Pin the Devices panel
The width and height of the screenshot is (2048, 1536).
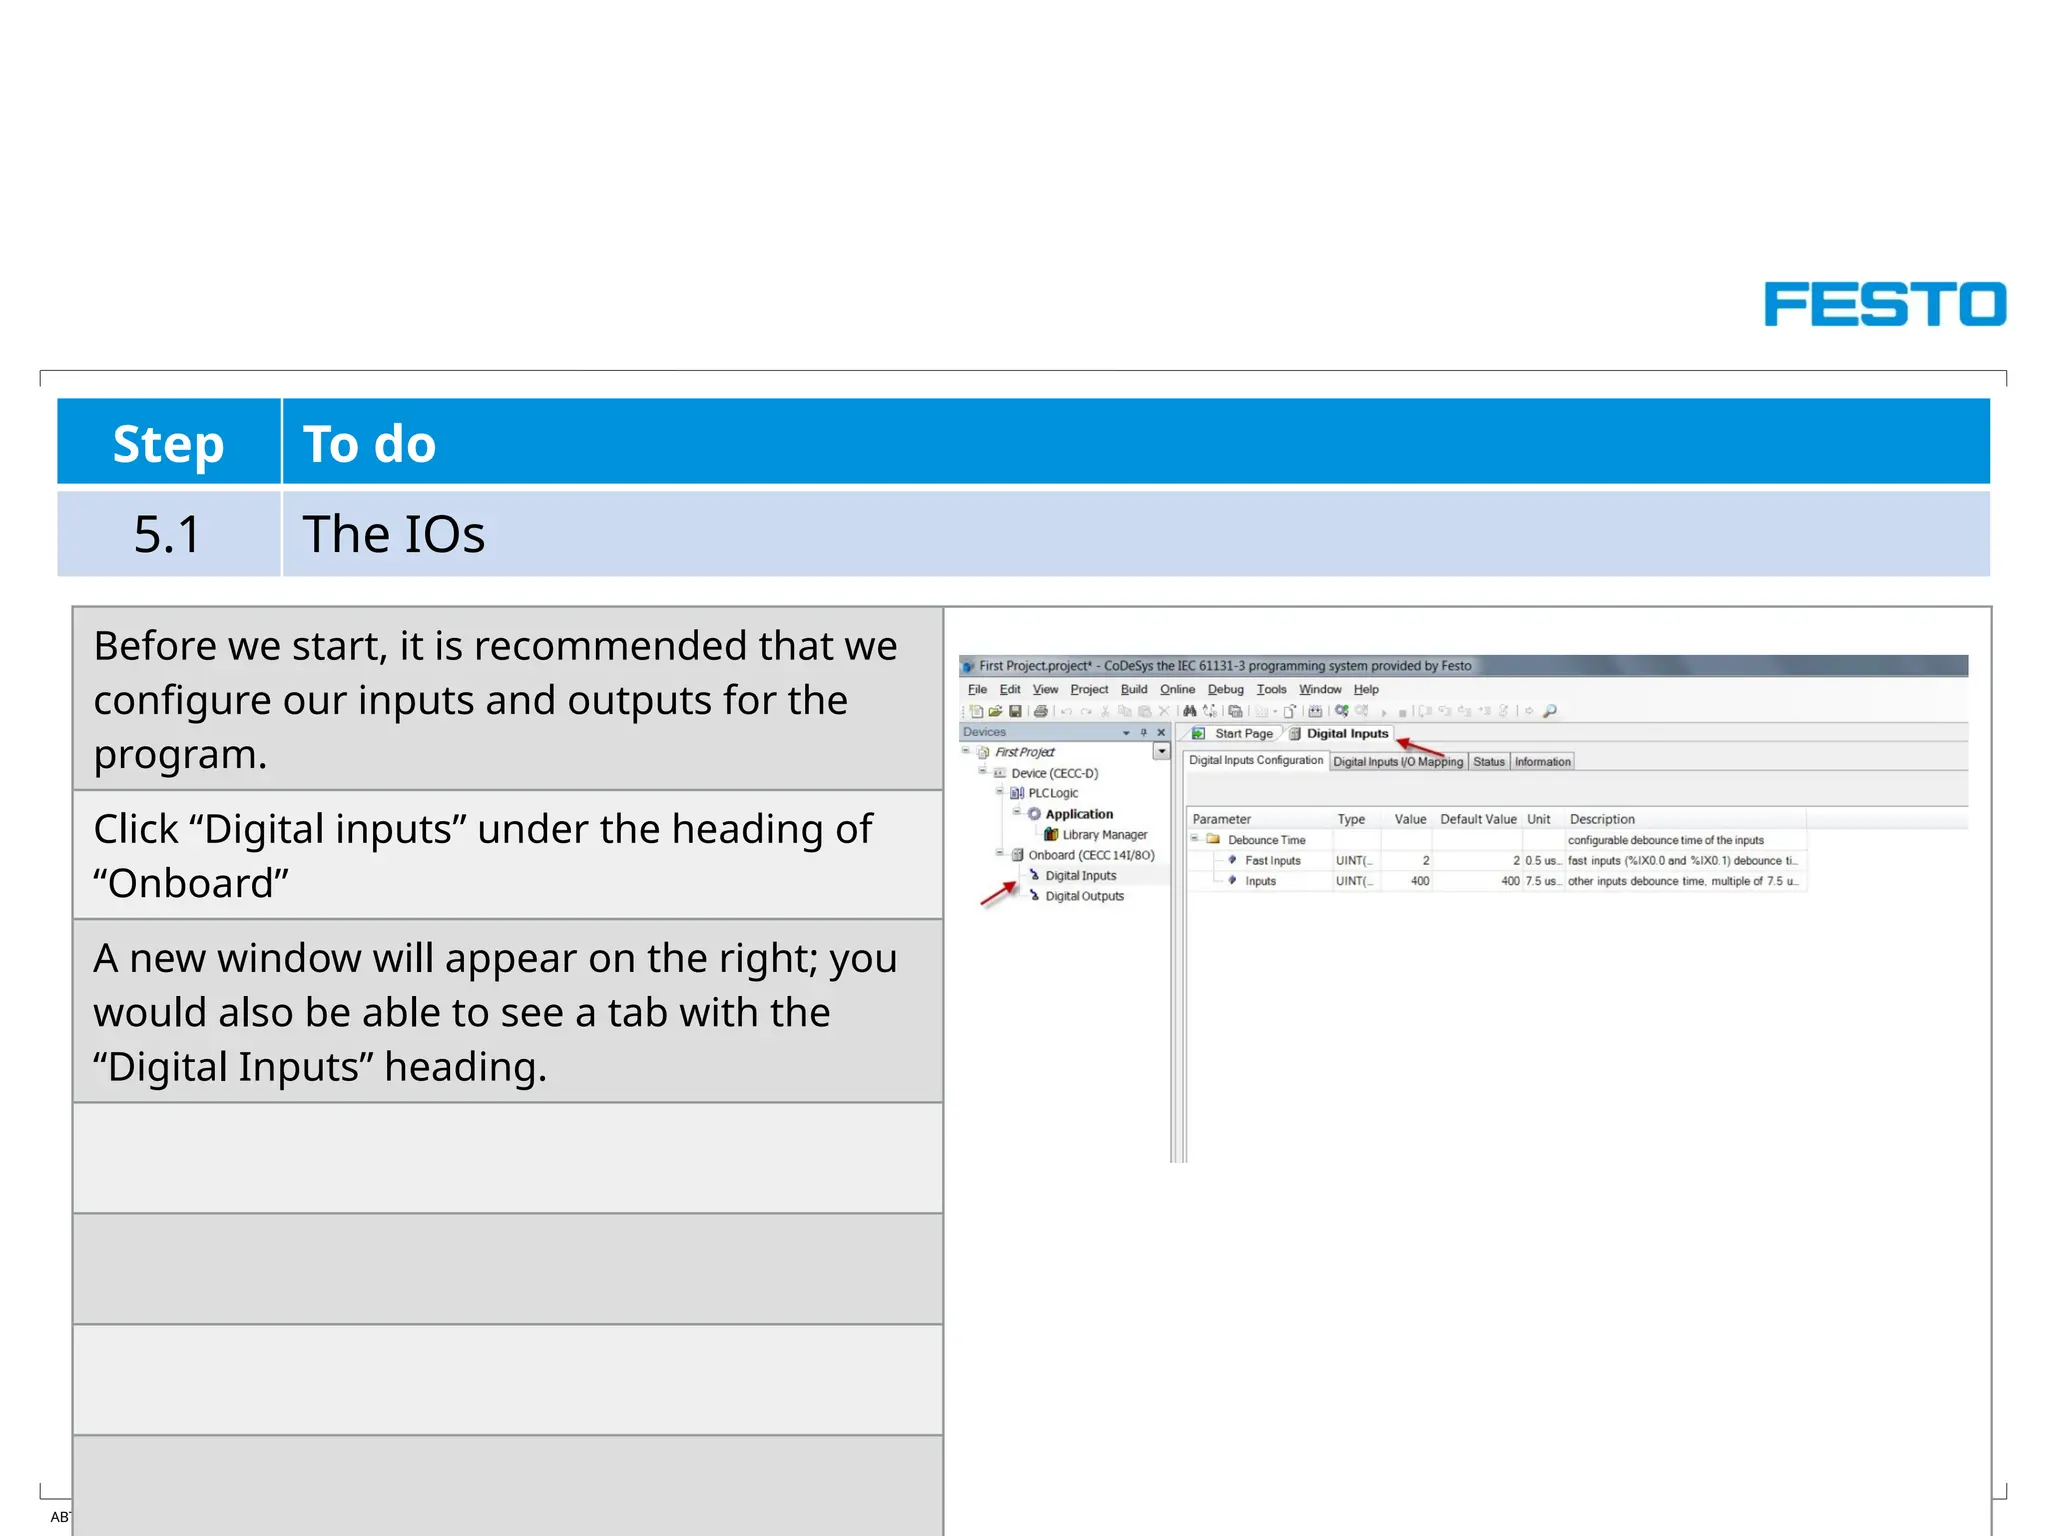(1144, 732)
